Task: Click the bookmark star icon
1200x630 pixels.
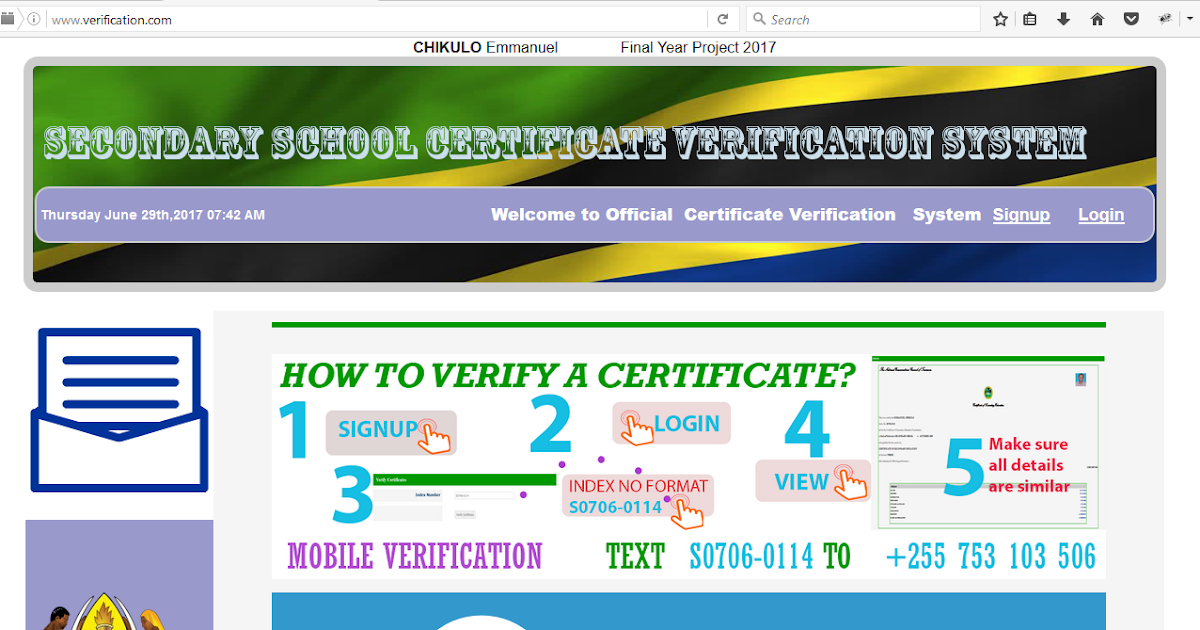Action: tap(1000, 19)
